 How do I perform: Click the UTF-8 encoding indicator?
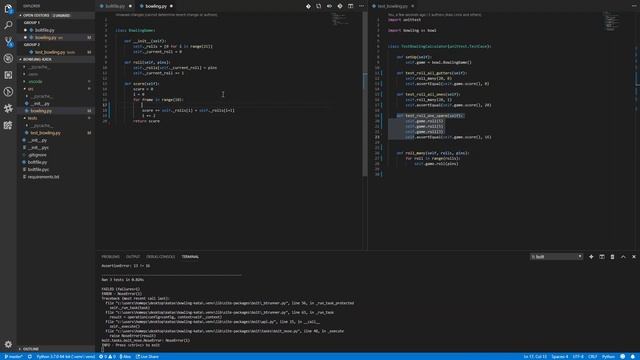[x=578, y=357]
